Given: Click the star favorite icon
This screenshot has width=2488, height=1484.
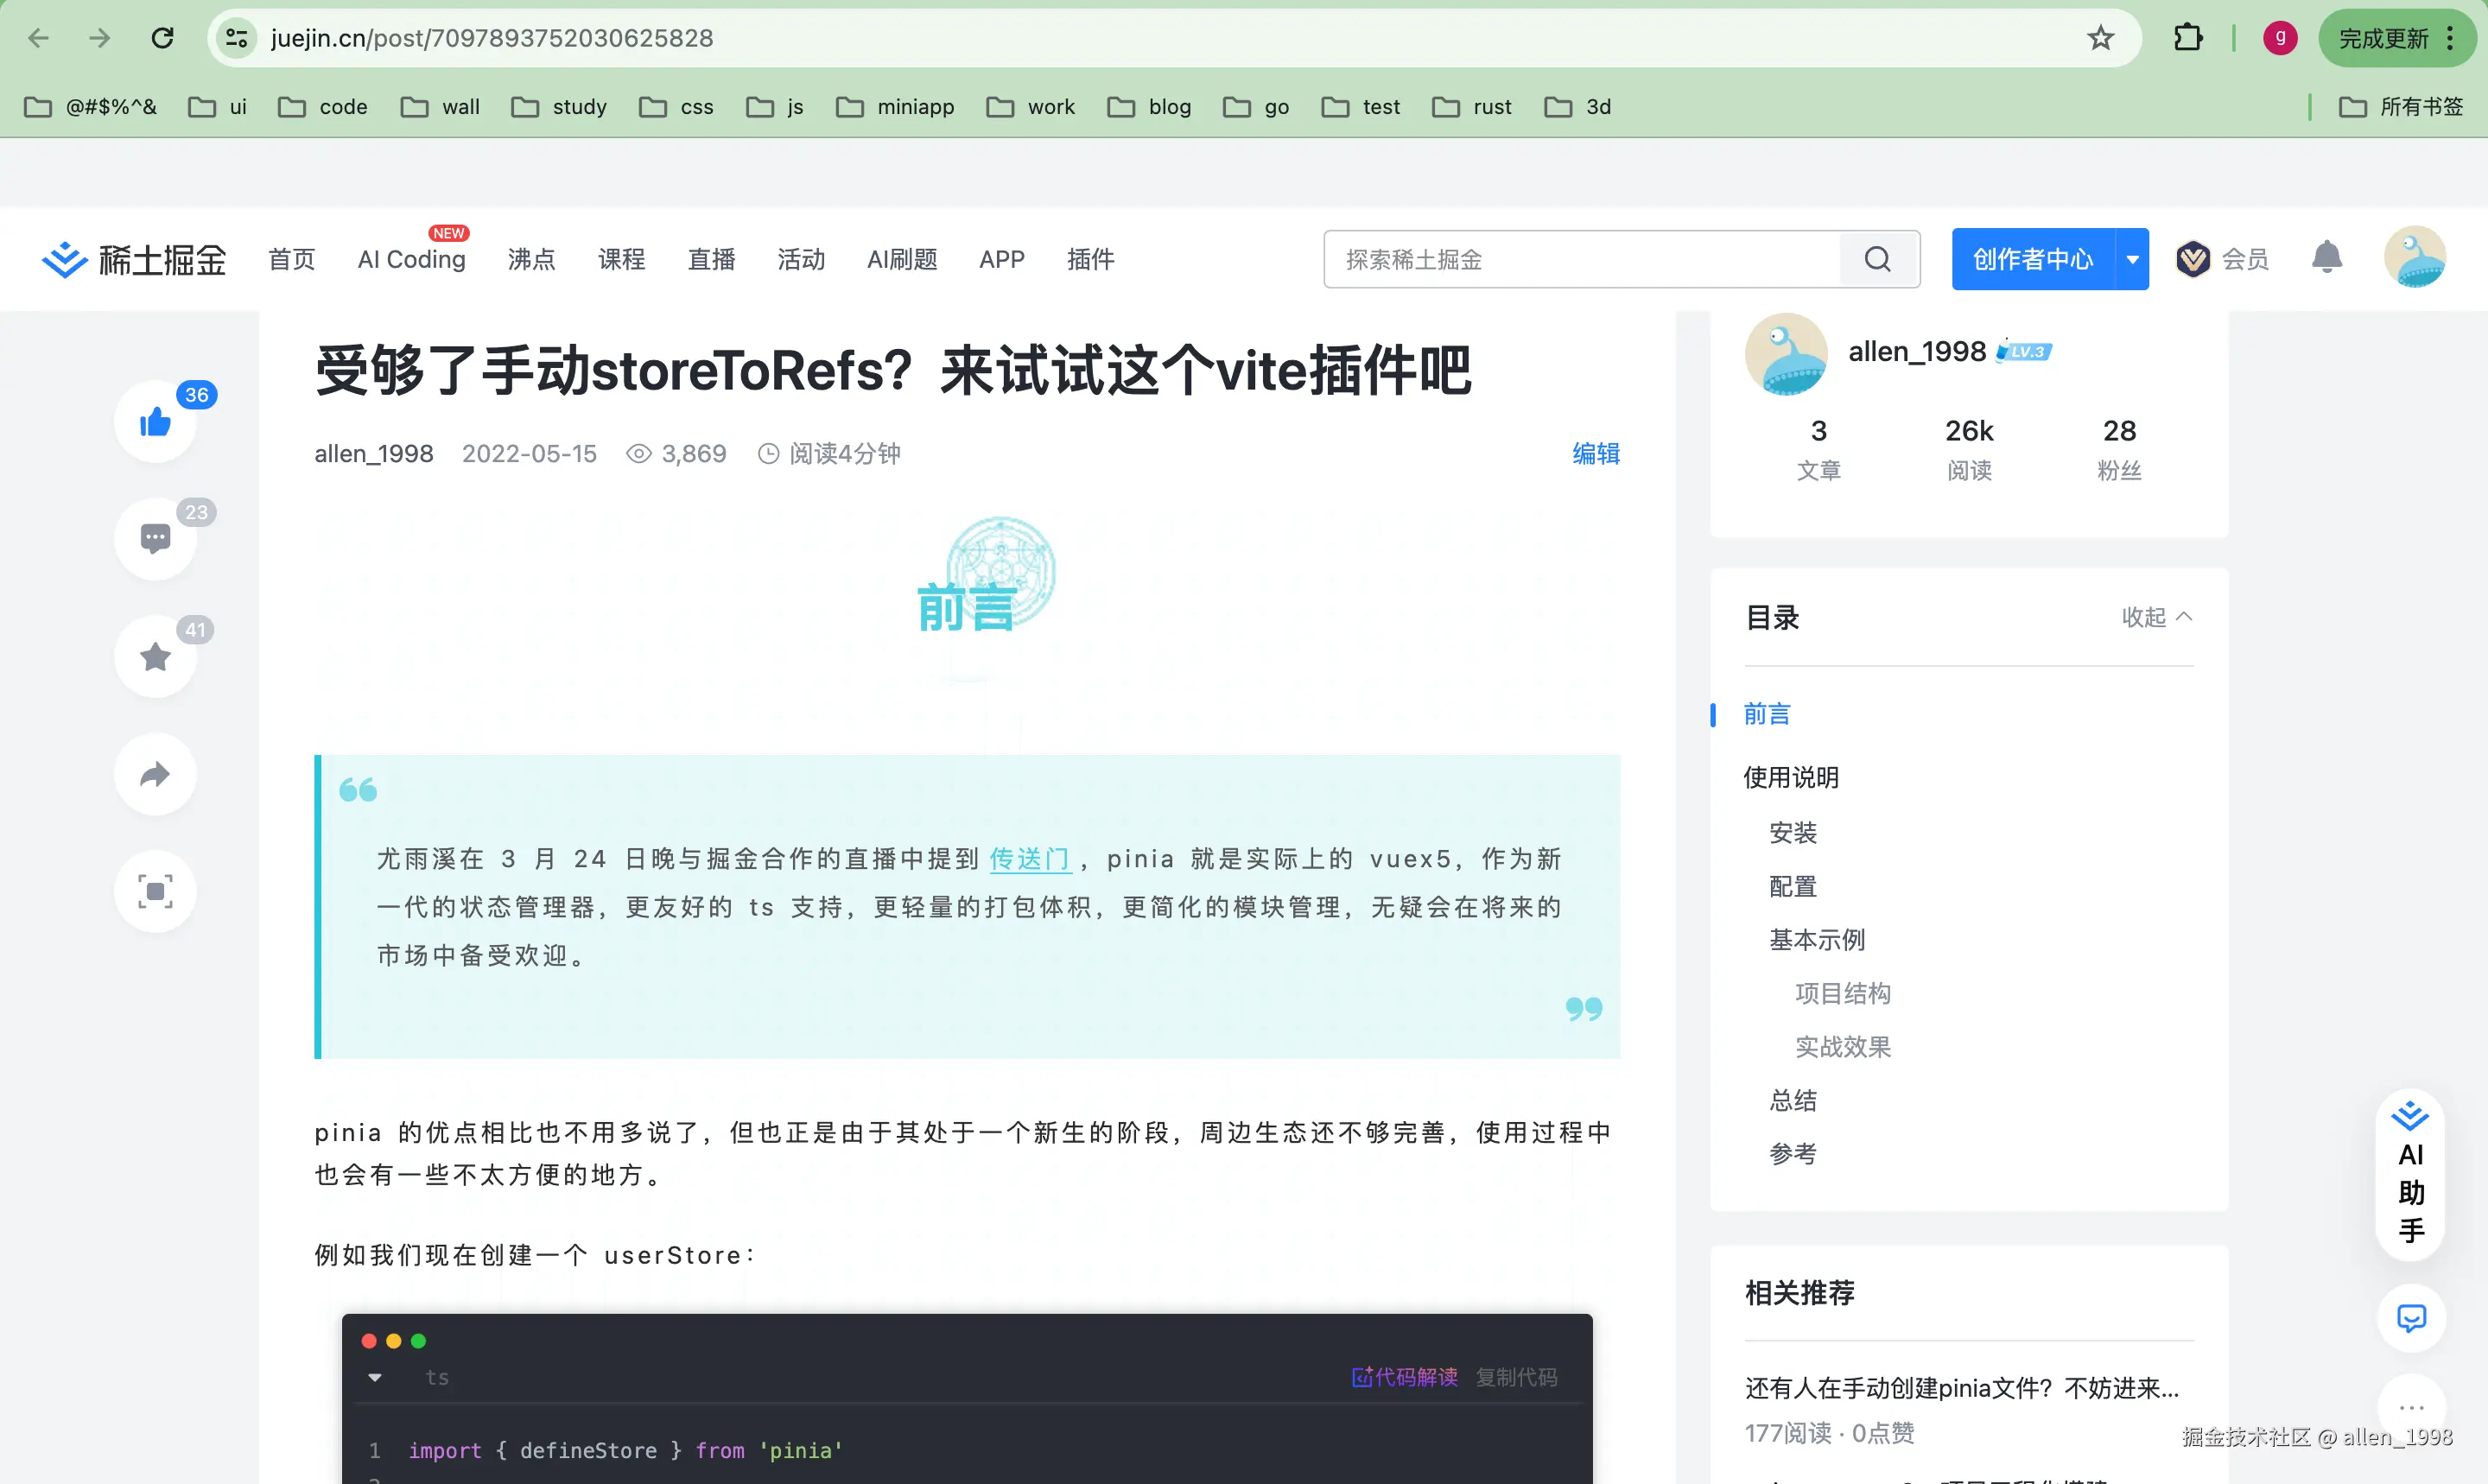Looking at the screenshot, I should (x=155, y=657).
